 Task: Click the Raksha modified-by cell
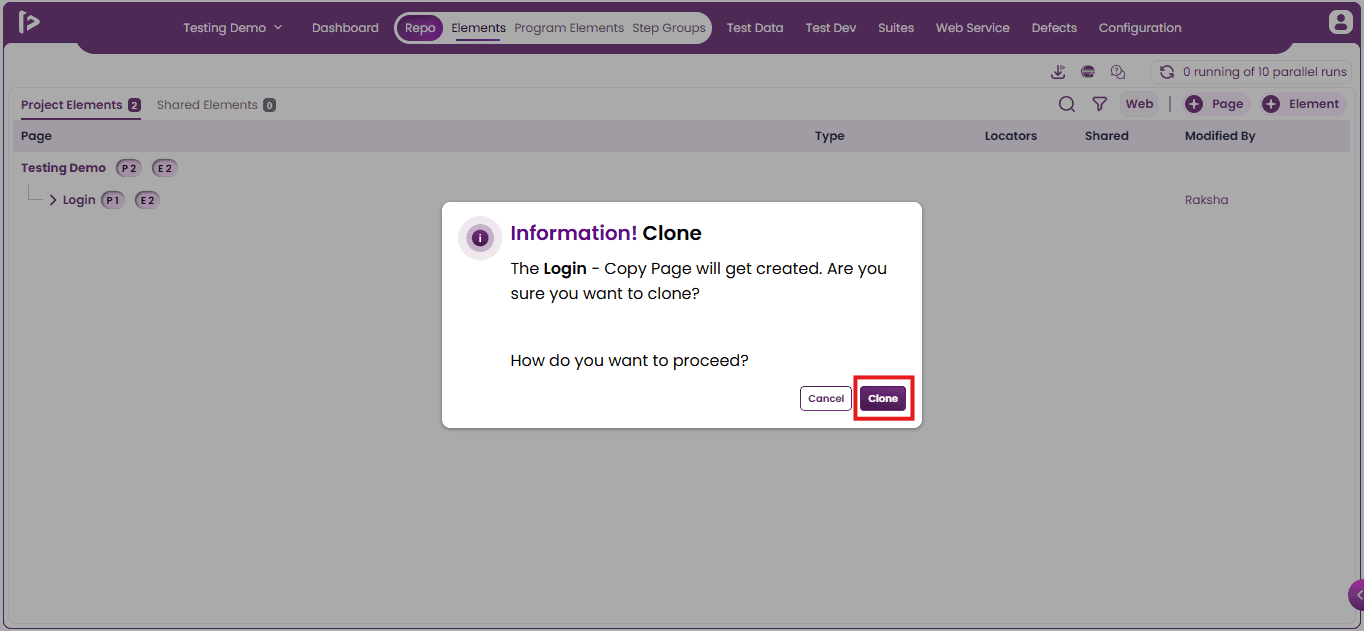pyautogui.click(x=1206, y=200)
